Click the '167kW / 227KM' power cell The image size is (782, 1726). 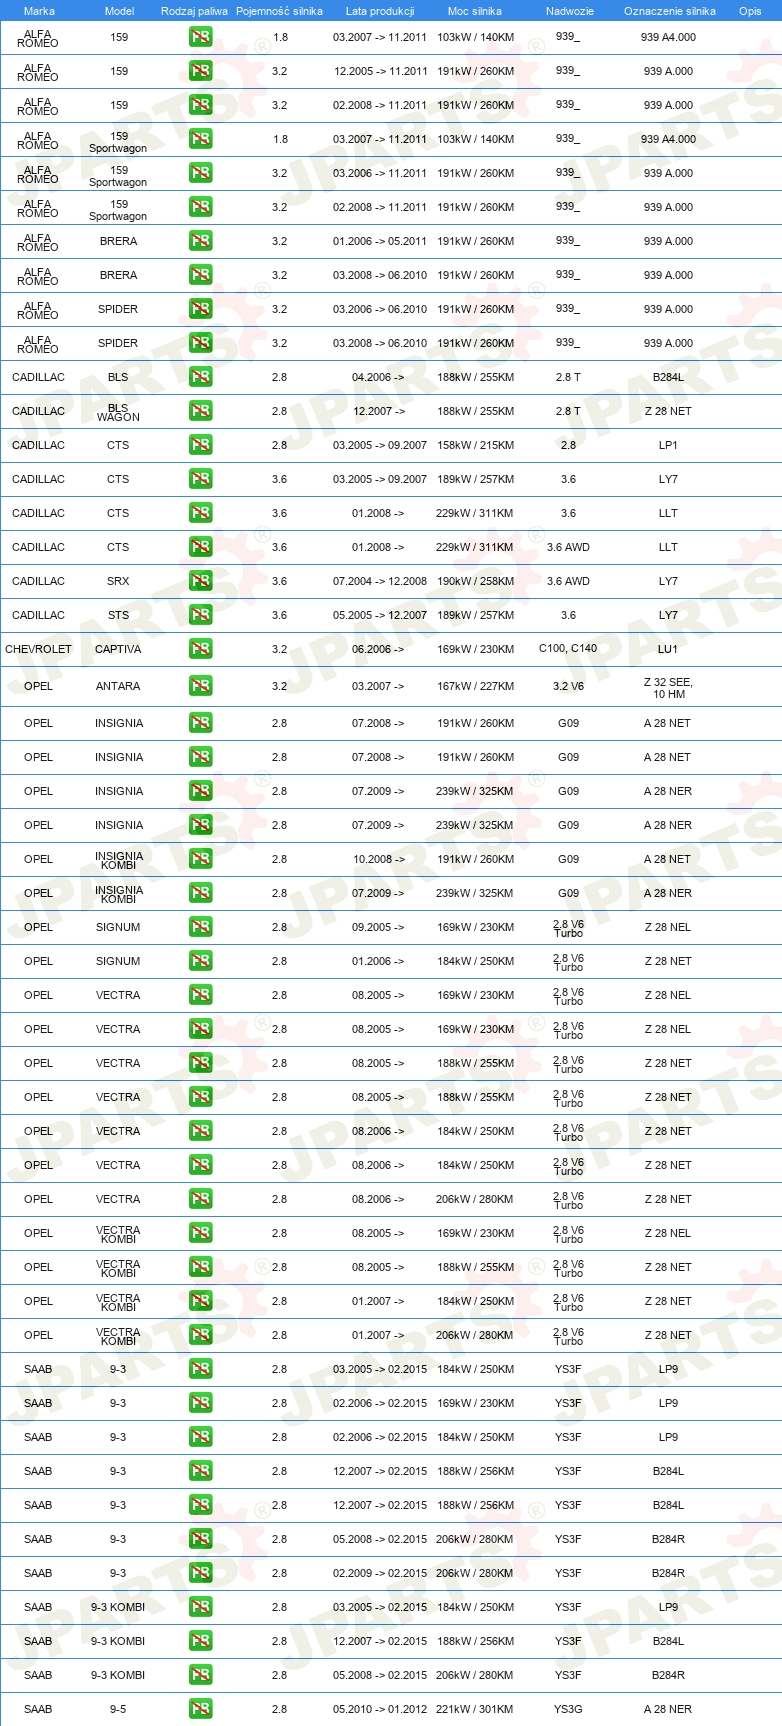(x=475, y=686)
